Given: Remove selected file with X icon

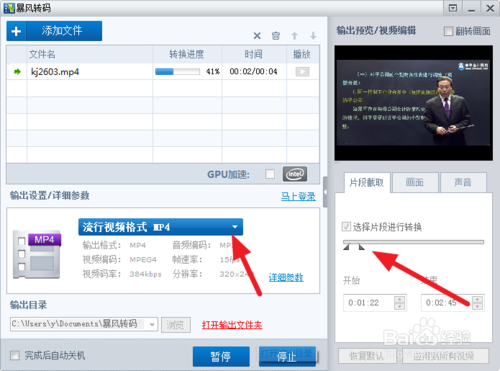Looking at the screenshot, I should [x=257, y=36].
